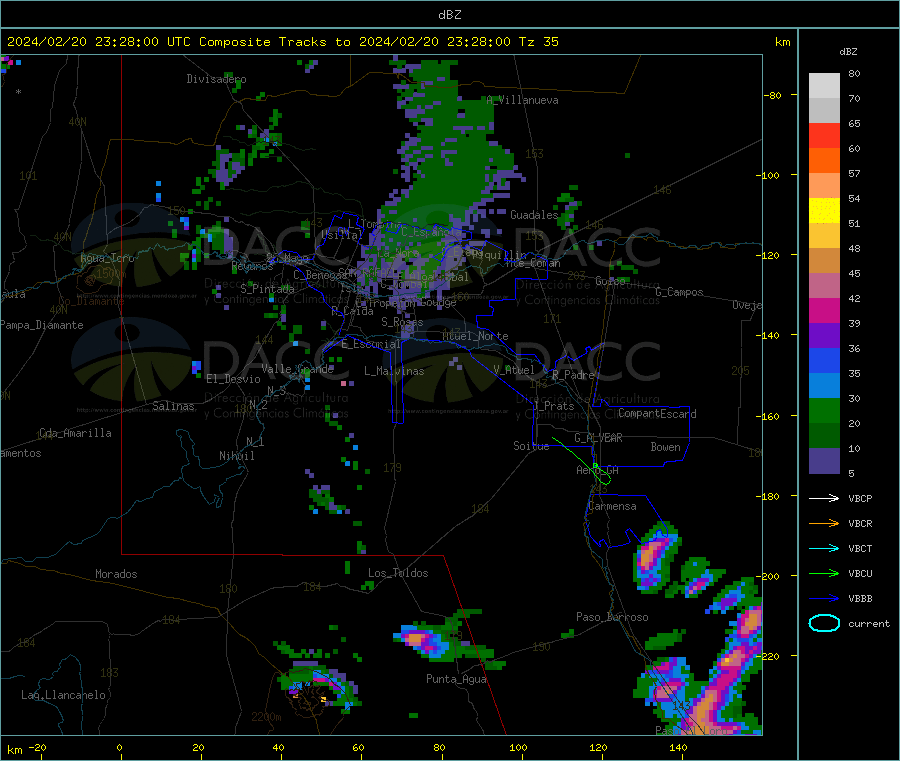Click the 'Divisadero' map label

point(216,79)
